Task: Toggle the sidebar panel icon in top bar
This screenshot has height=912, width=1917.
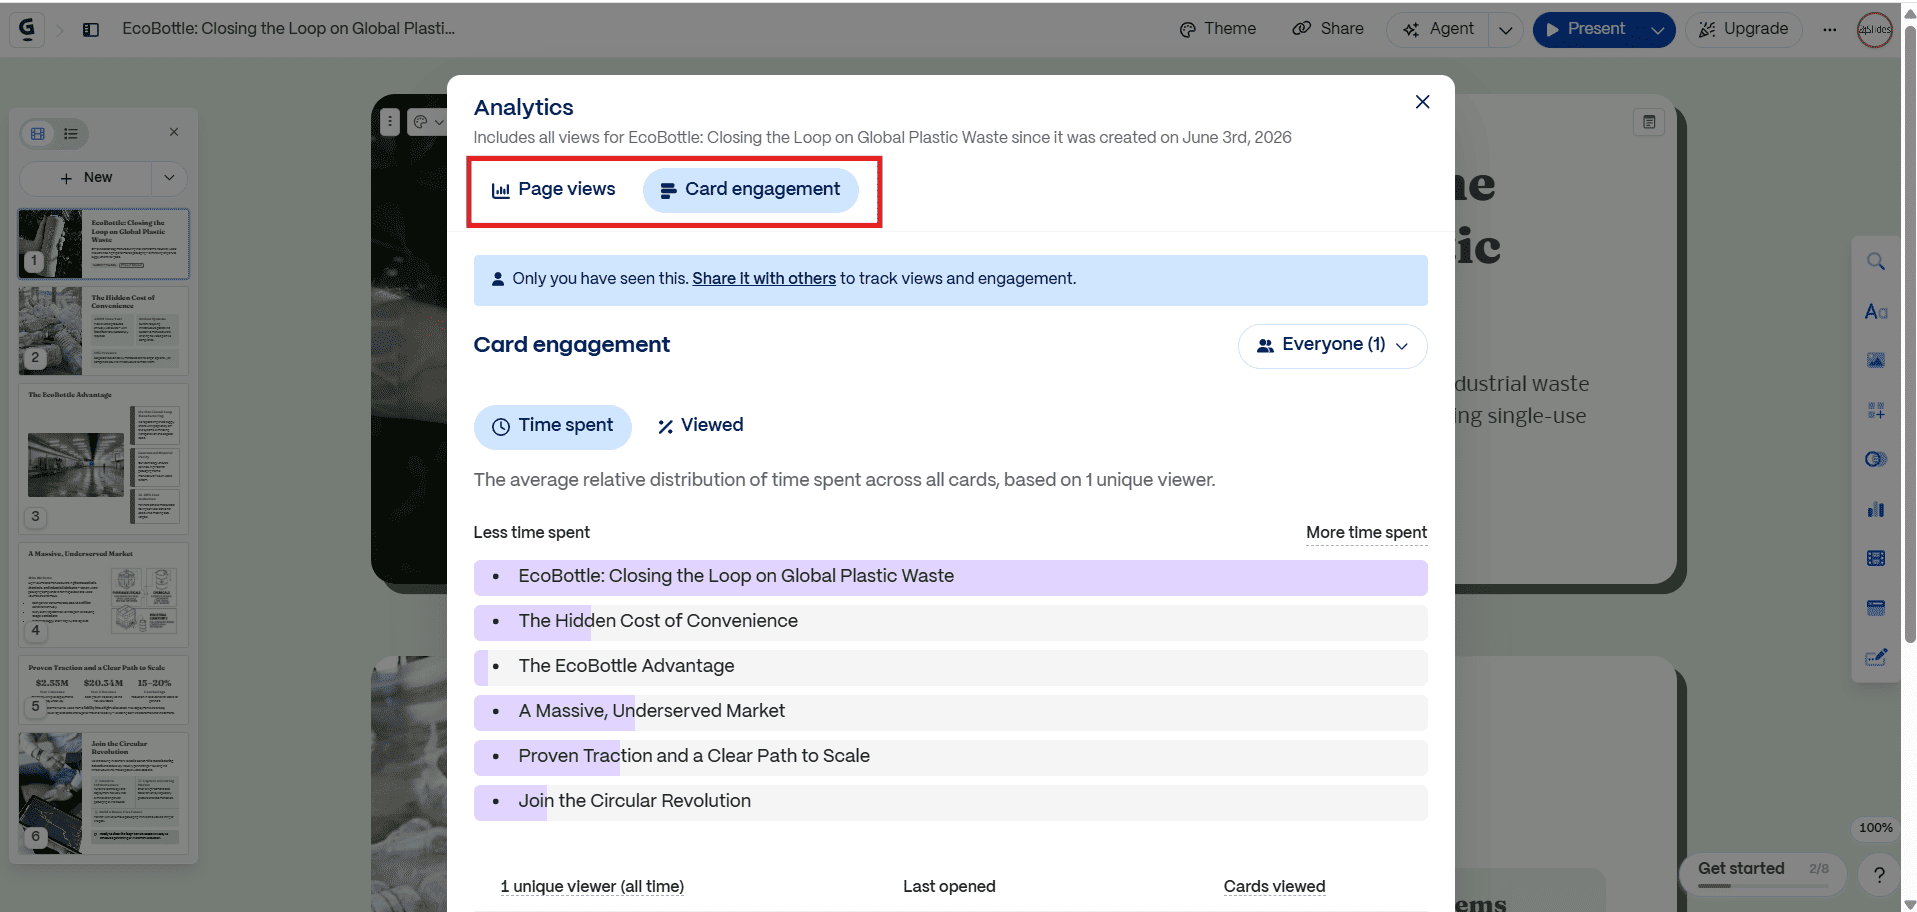Action: point(91,30)
